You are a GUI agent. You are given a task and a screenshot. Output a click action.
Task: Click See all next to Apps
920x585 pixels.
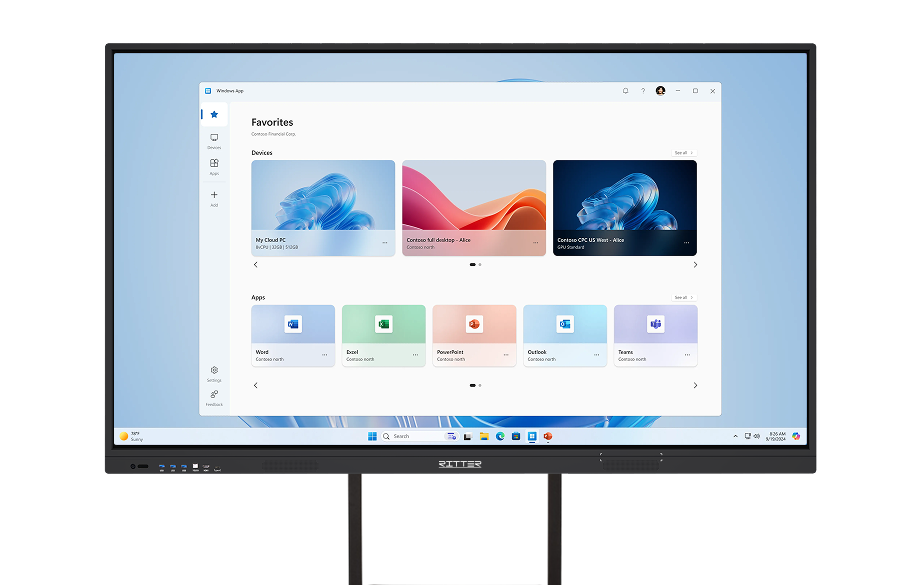(x=683, y=297)
